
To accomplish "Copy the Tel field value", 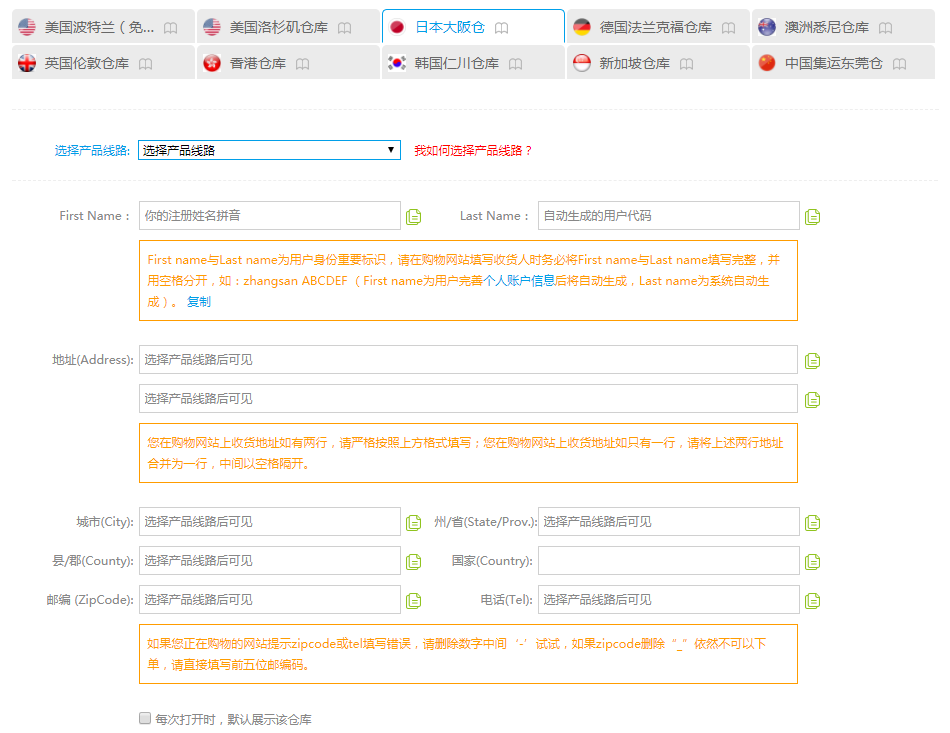I will click(x=812, y=601).
